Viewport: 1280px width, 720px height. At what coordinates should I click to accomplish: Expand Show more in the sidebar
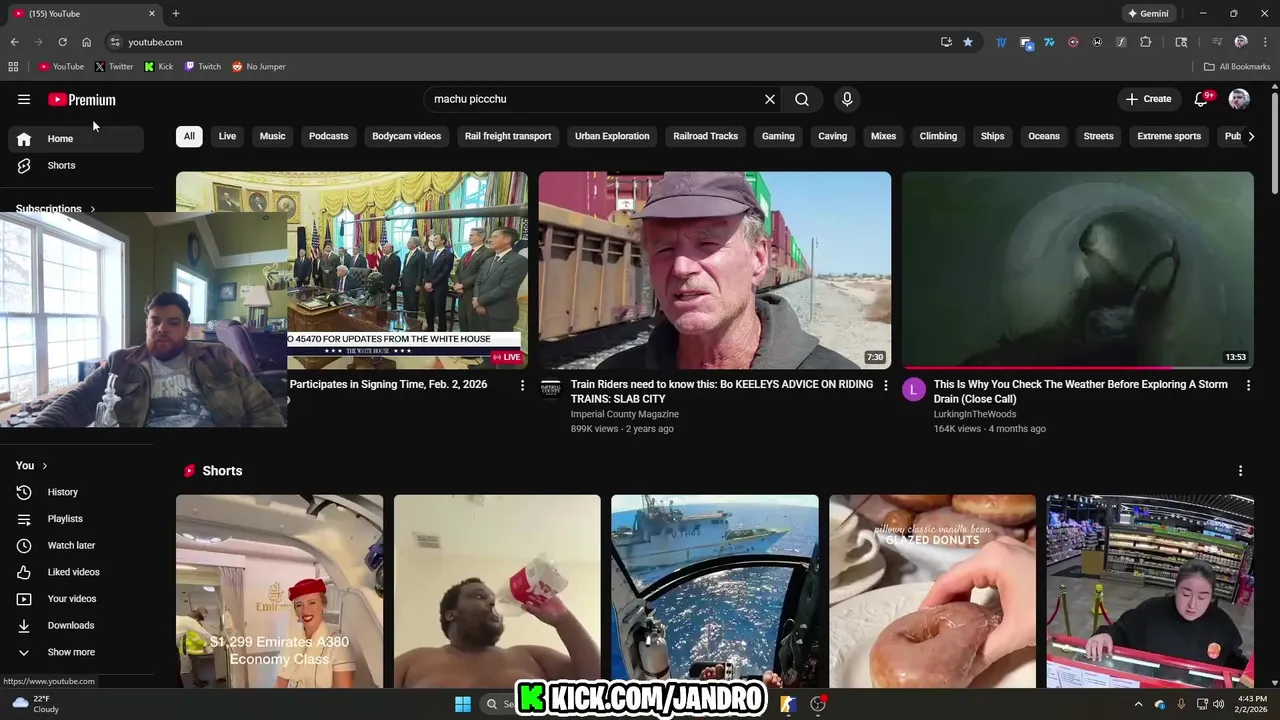[x=76, y=652]
